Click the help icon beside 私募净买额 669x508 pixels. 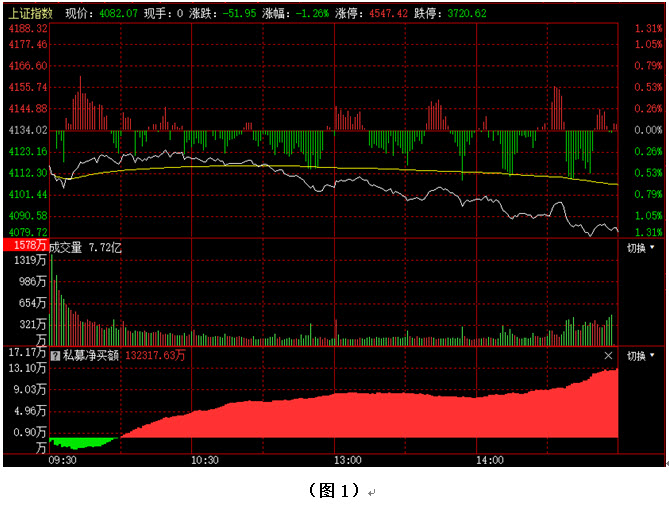pos(56,355)
